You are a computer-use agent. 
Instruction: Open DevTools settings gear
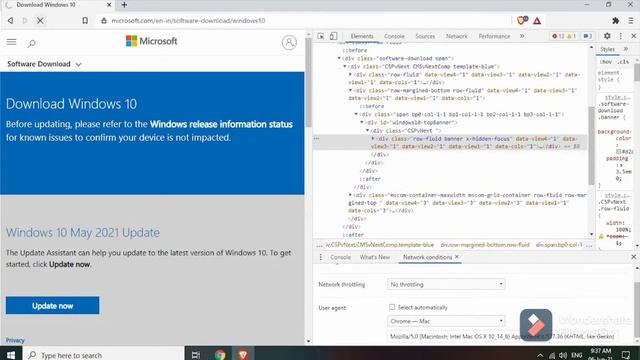pos(607,36)
